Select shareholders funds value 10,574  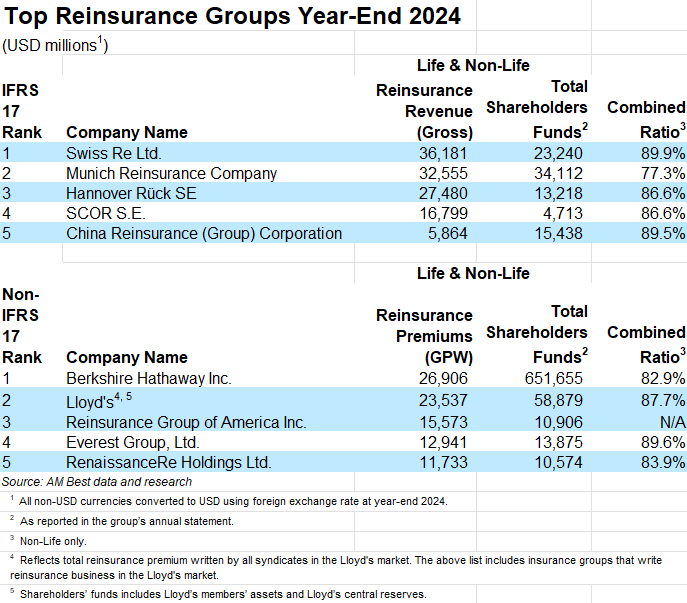point(559,463)
